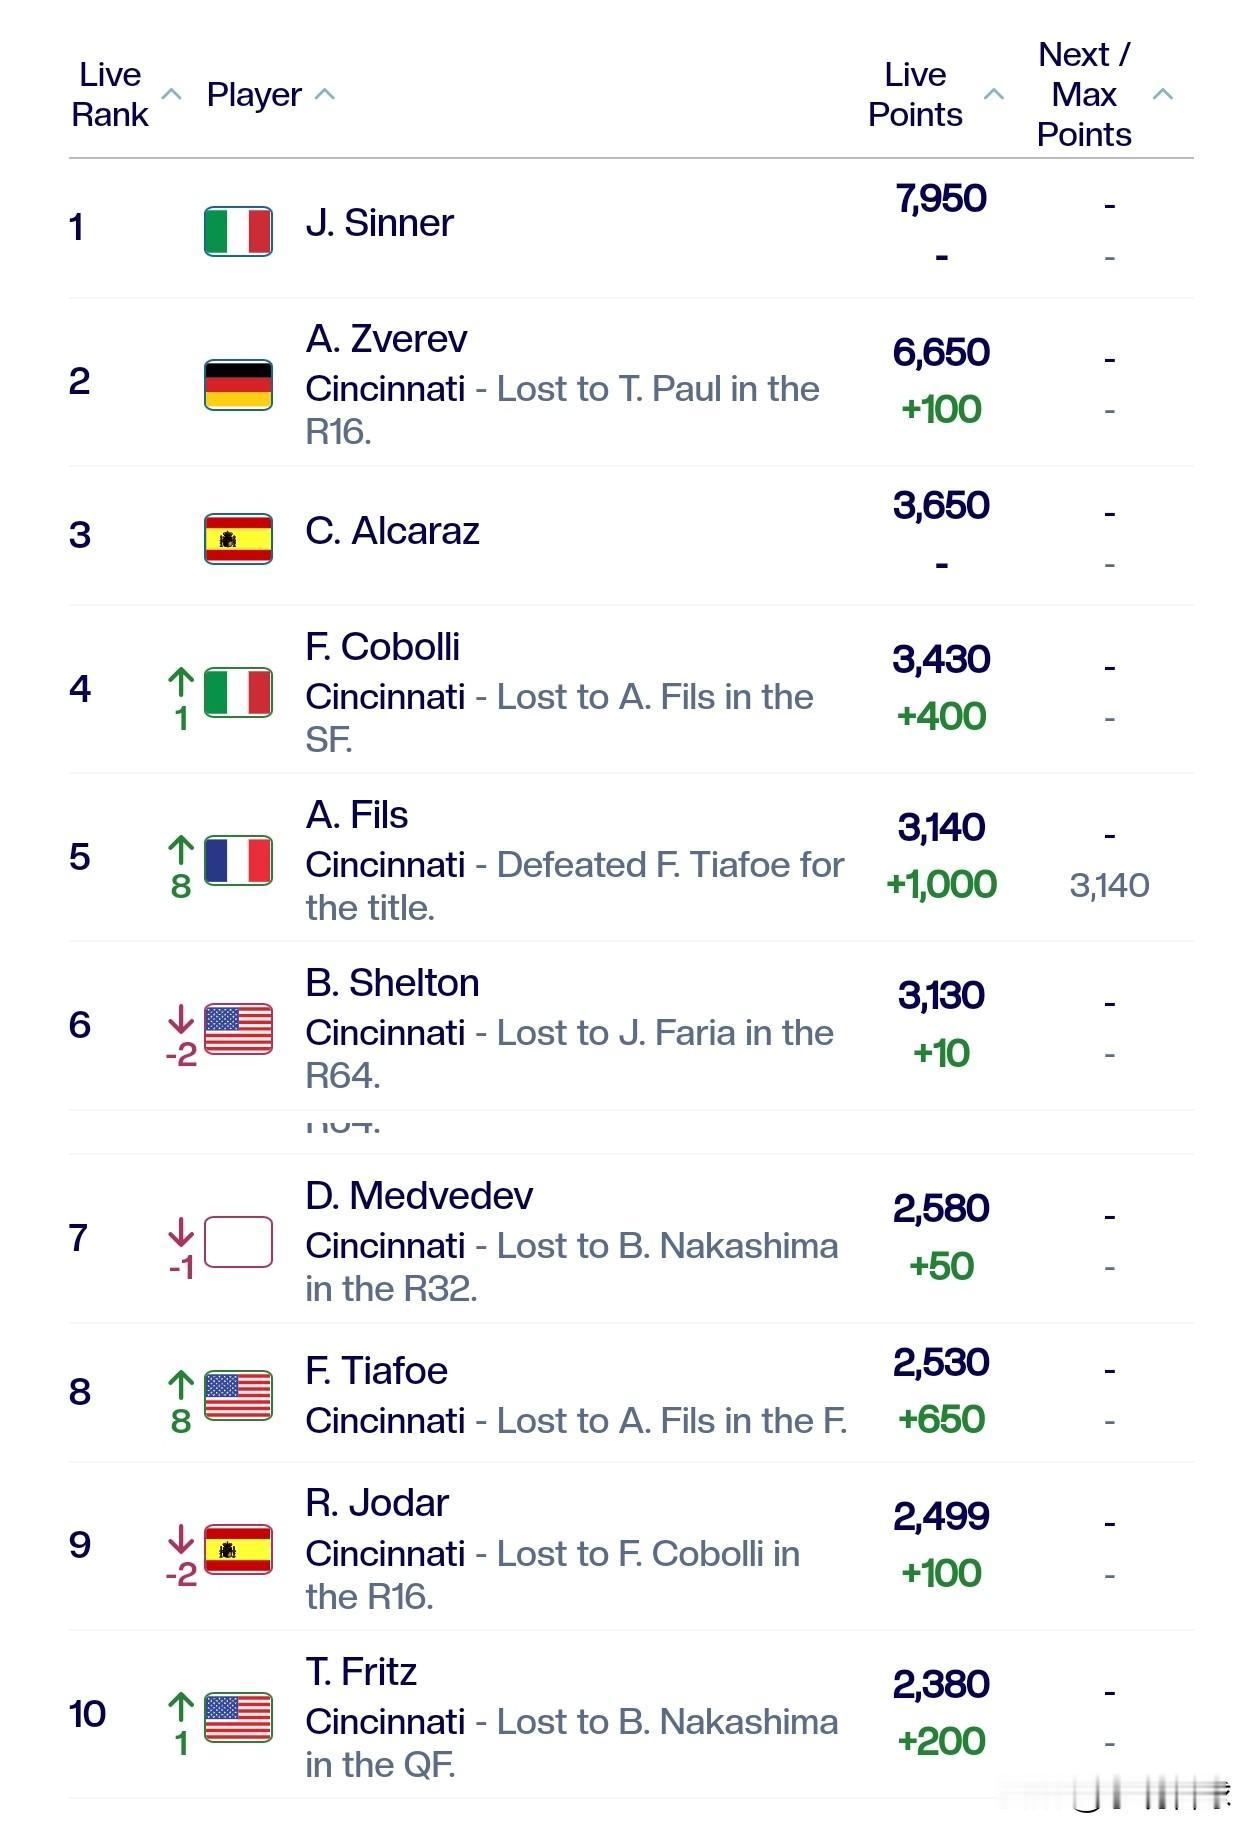This screenshot has width=1260, height=1839.
Task: Select the Cincinnati link under F. Tiafoe
Action: pos(385,1421)
